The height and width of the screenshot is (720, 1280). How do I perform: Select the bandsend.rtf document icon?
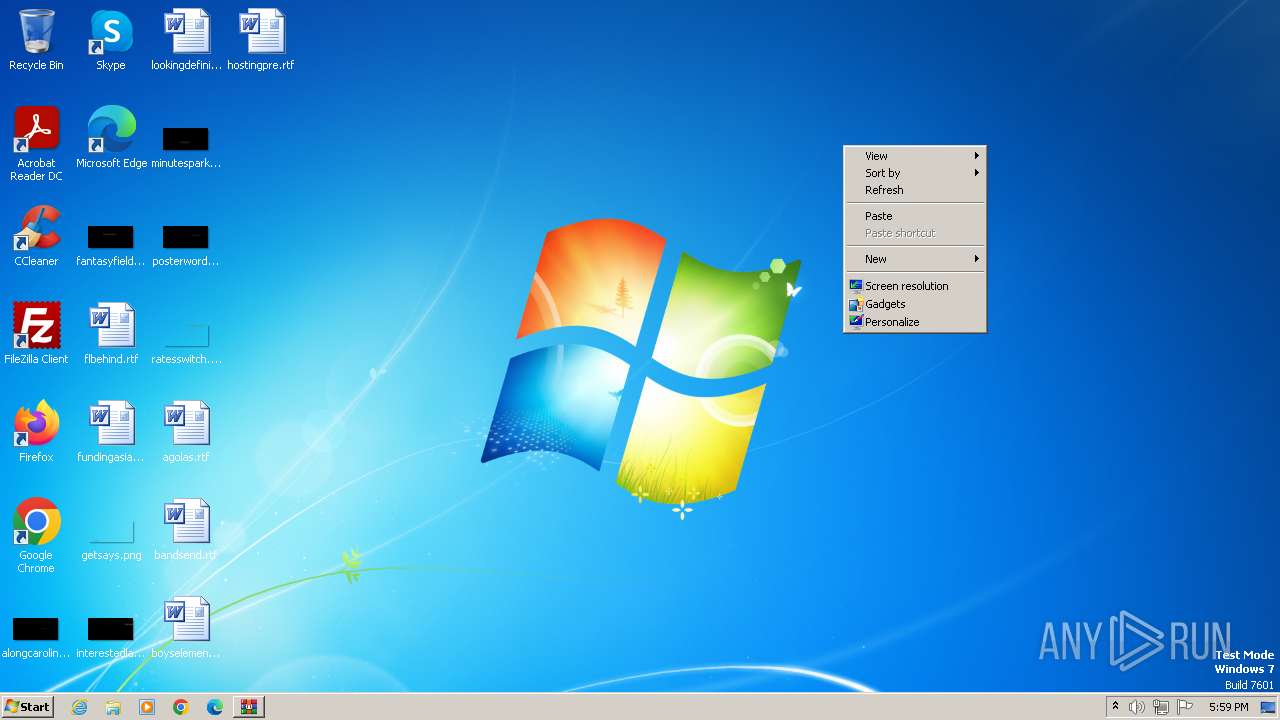coord(186,530)
